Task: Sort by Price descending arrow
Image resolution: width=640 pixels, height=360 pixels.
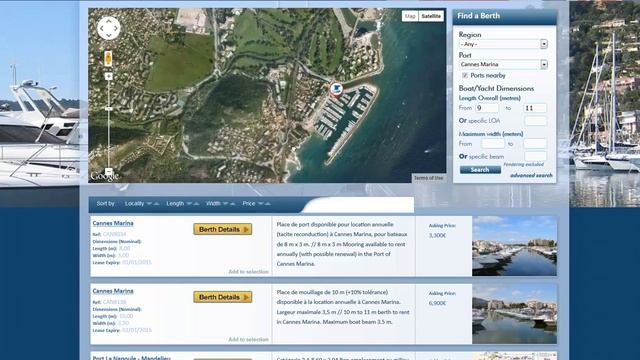Action: click(260, 204)
